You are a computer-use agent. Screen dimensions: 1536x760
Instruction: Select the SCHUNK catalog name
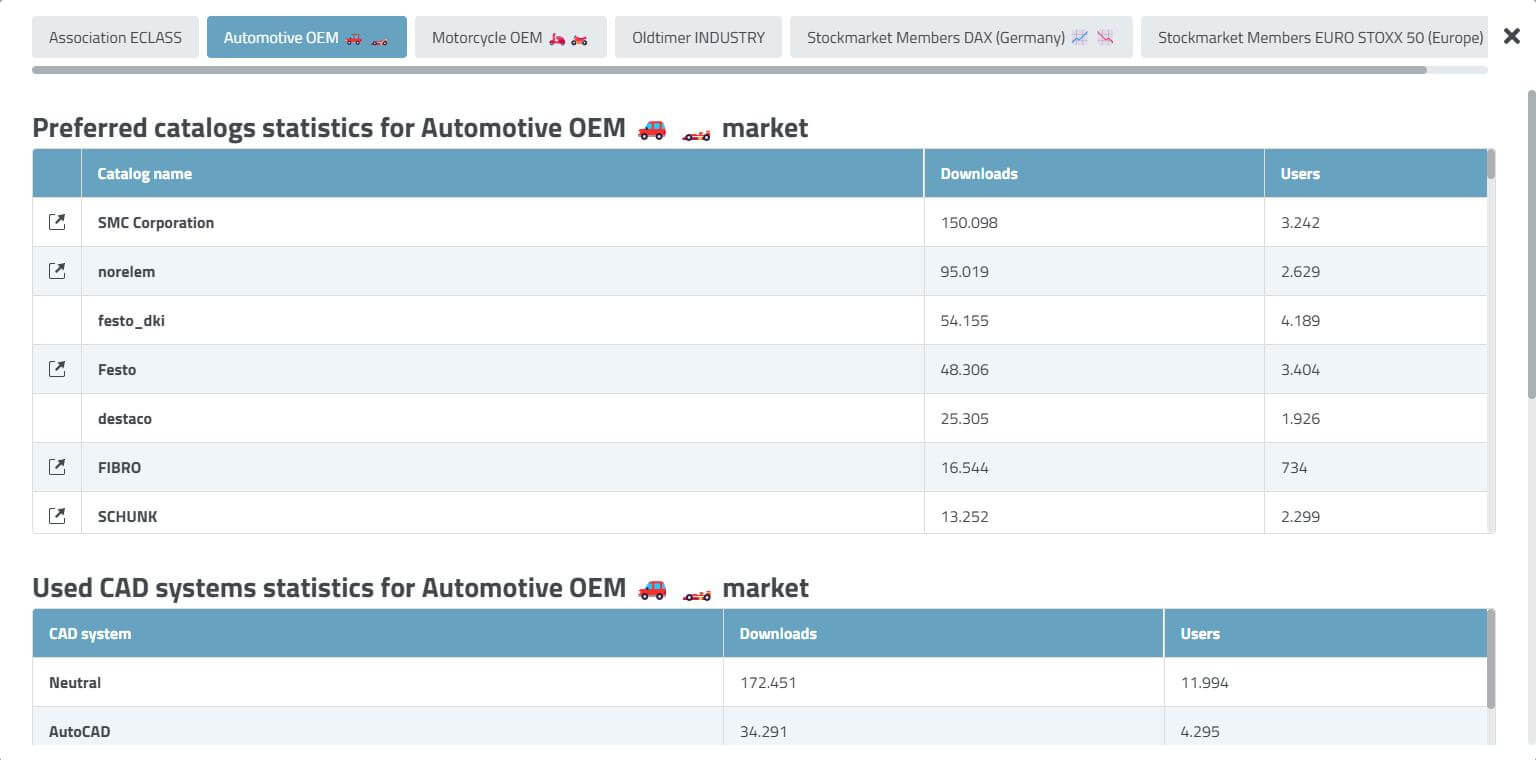pos(127,516)
